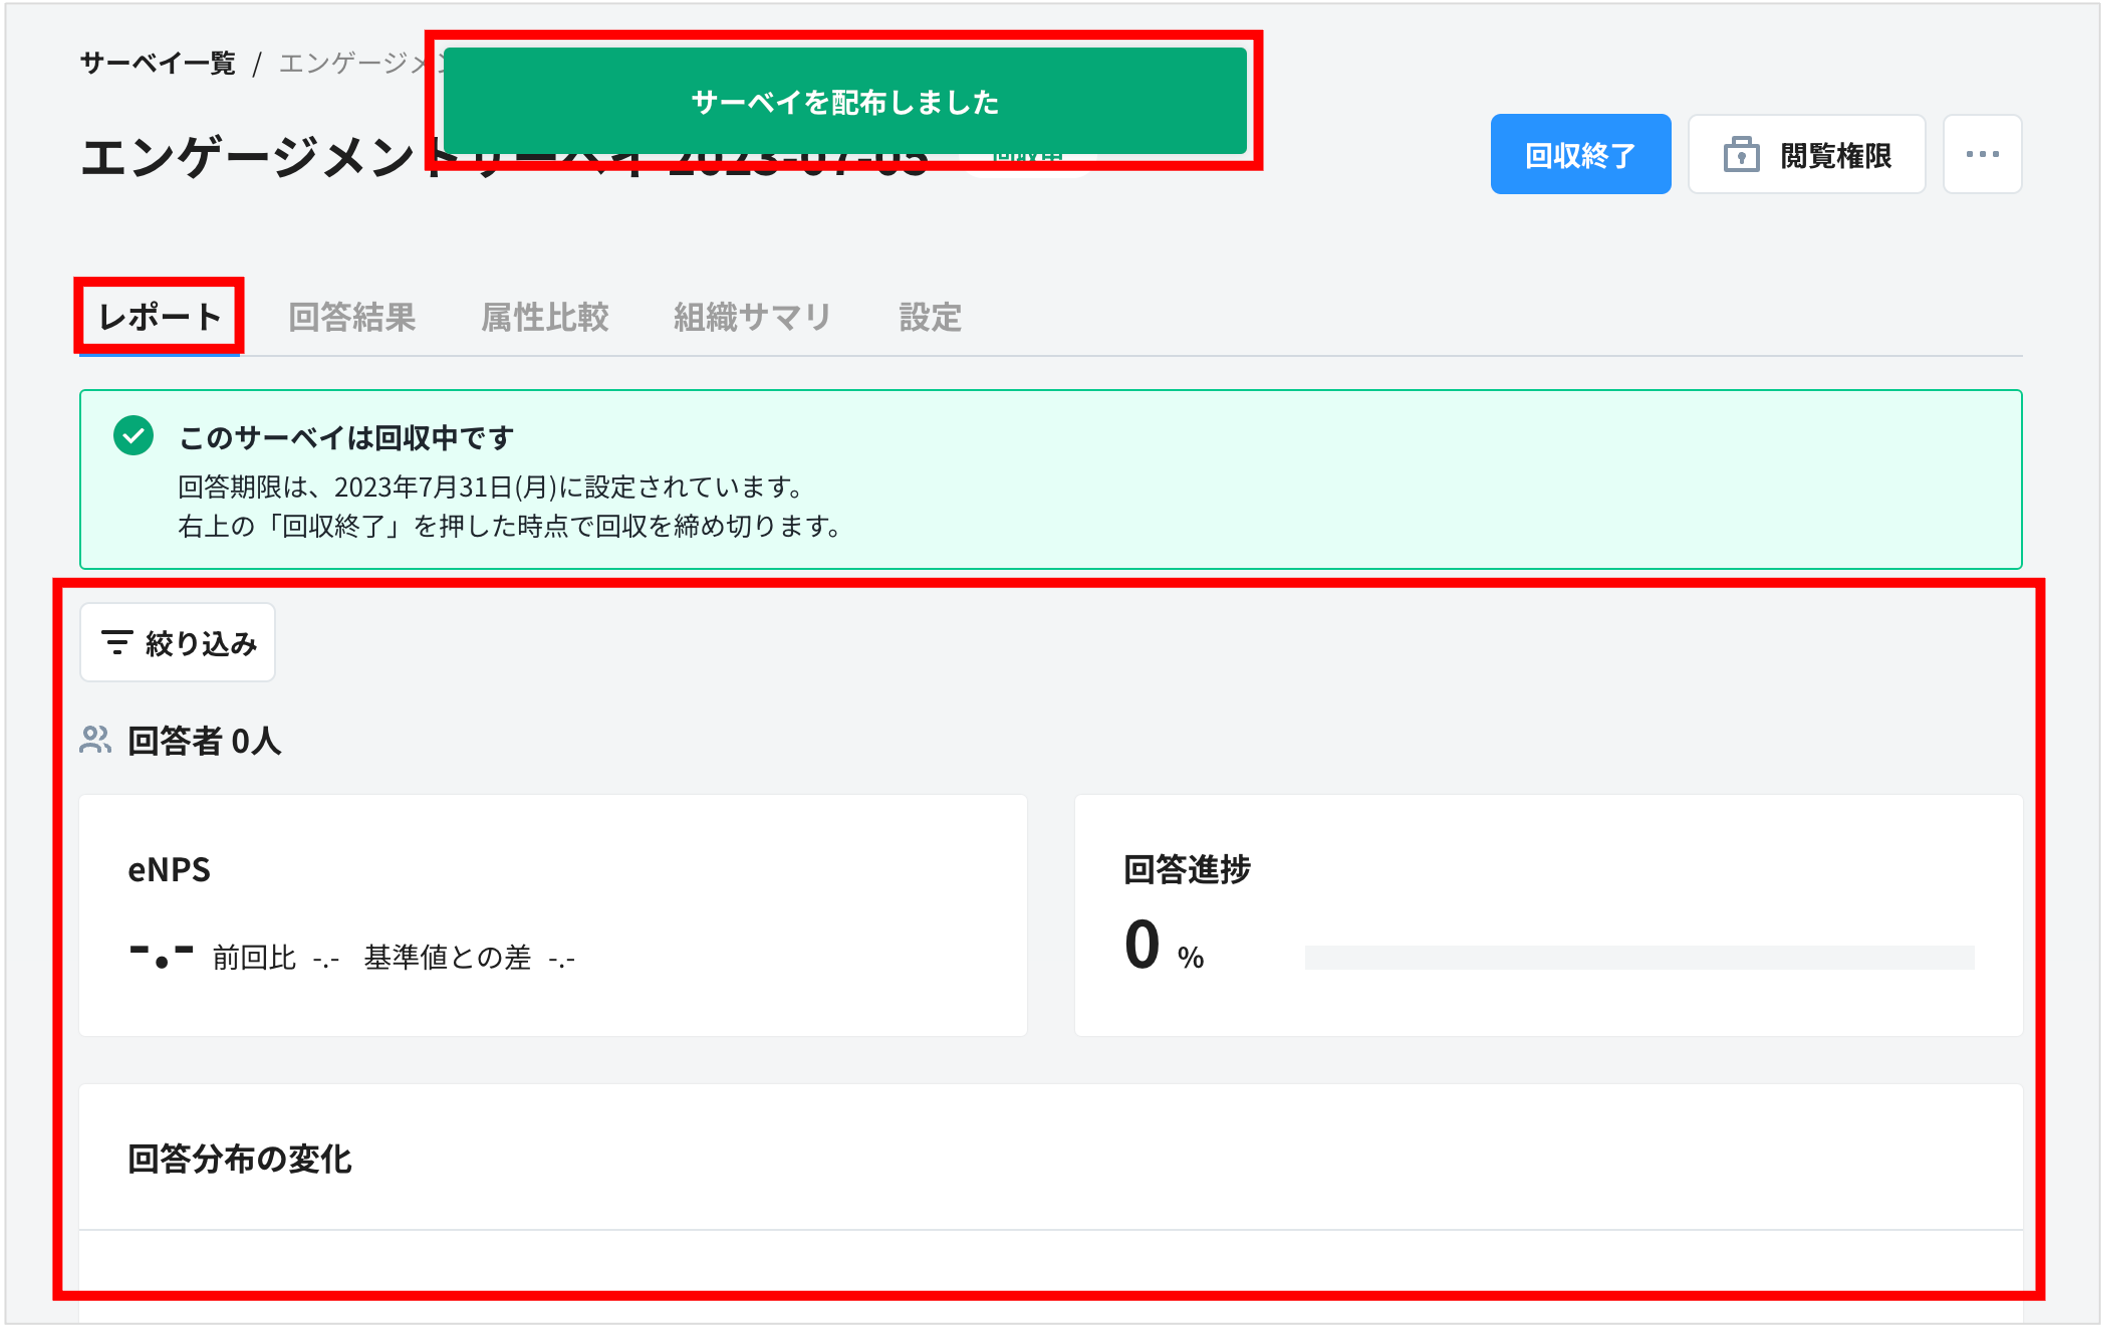Open the filter icon in 絞り込み button
This screenshot has width=2103, height=1329.
(x=117, y=643)
